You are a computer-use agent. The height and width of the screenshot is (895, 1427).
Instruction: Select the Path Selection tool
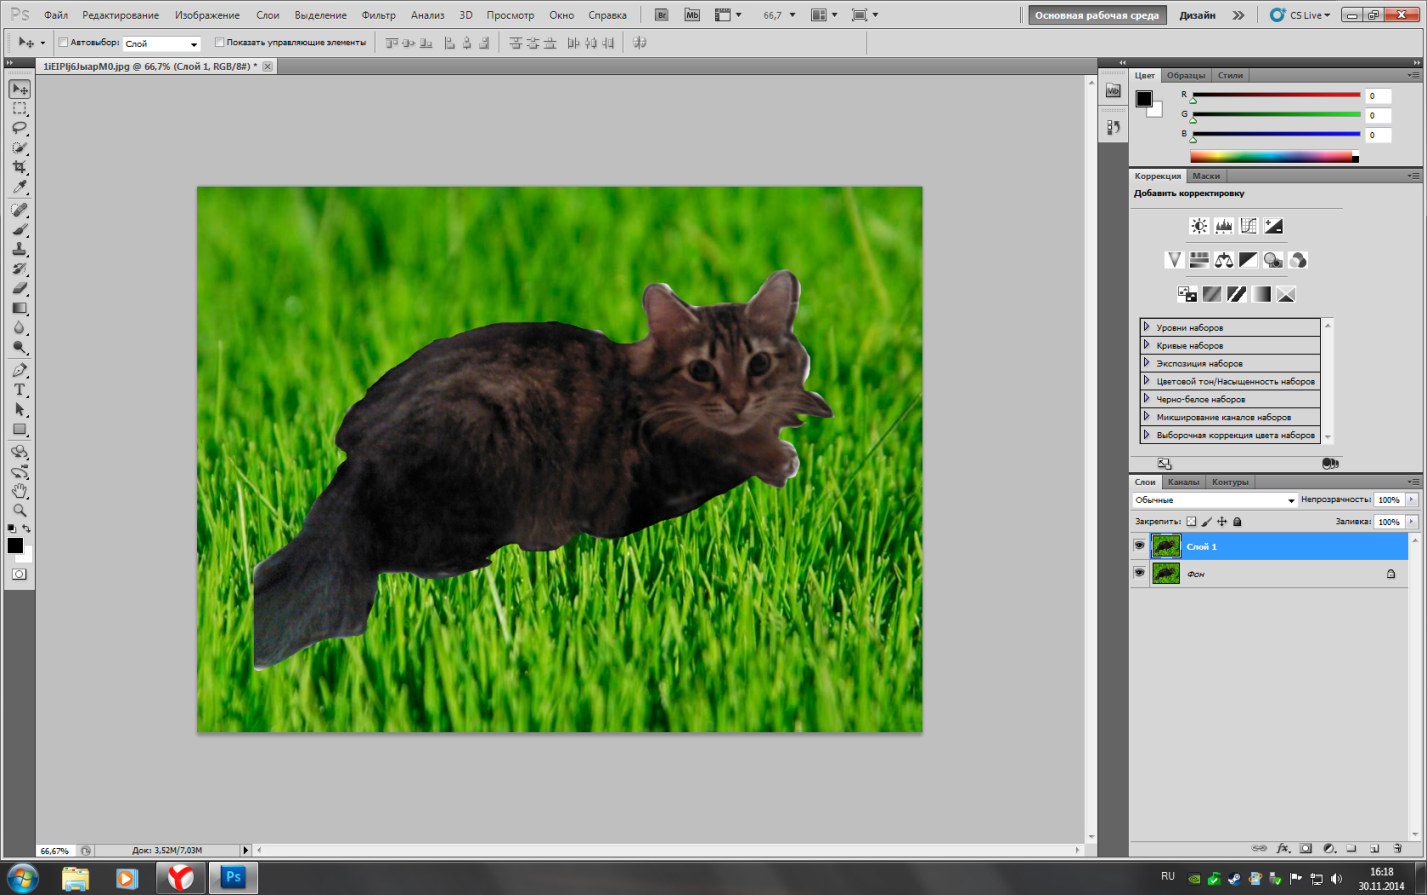(19, 410)
